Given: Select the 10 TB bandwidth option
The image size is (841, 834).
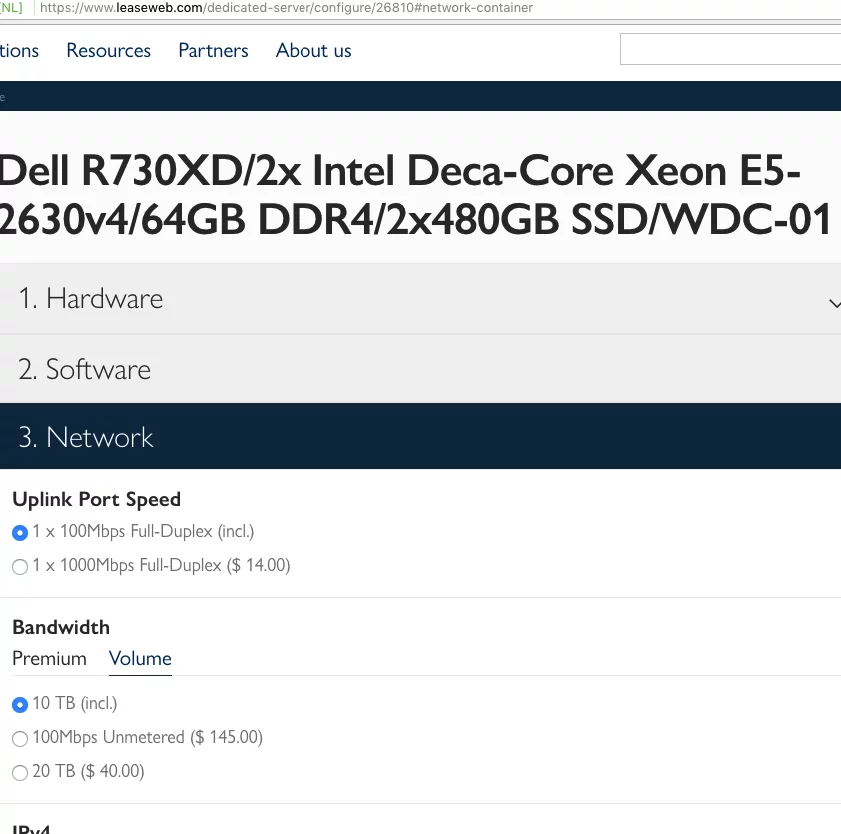Looking at the screenshot, I should coord(20,705).
